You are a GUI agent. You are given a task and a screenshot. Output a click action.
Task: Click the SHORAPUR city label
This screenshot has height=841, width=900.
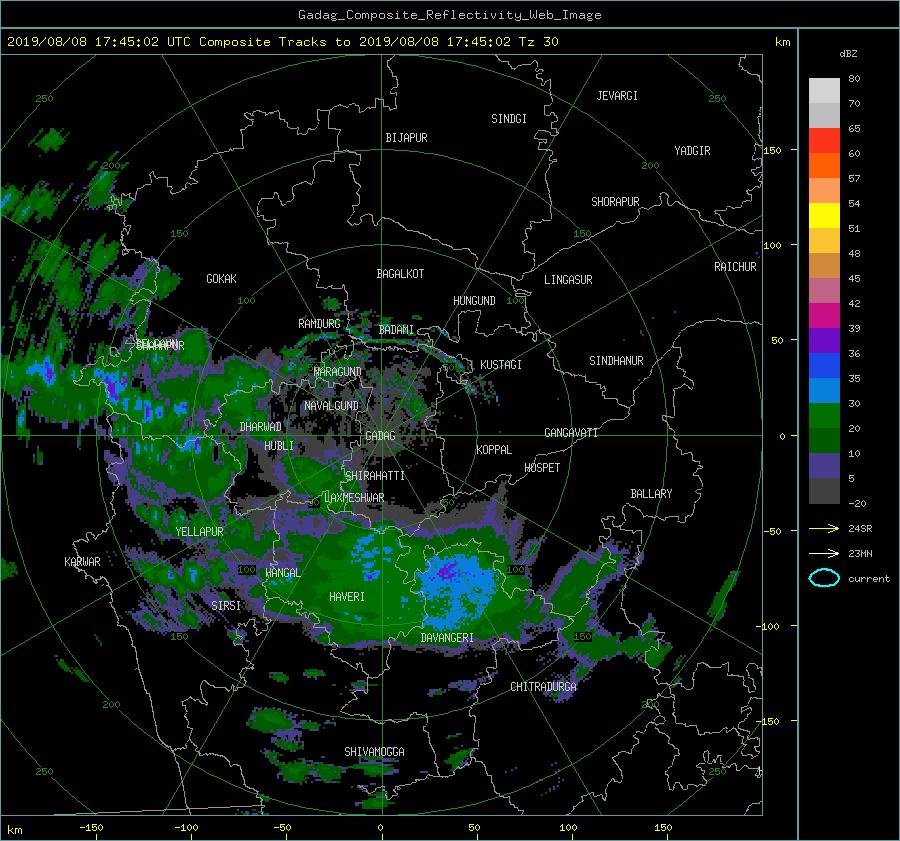[615, 202]
